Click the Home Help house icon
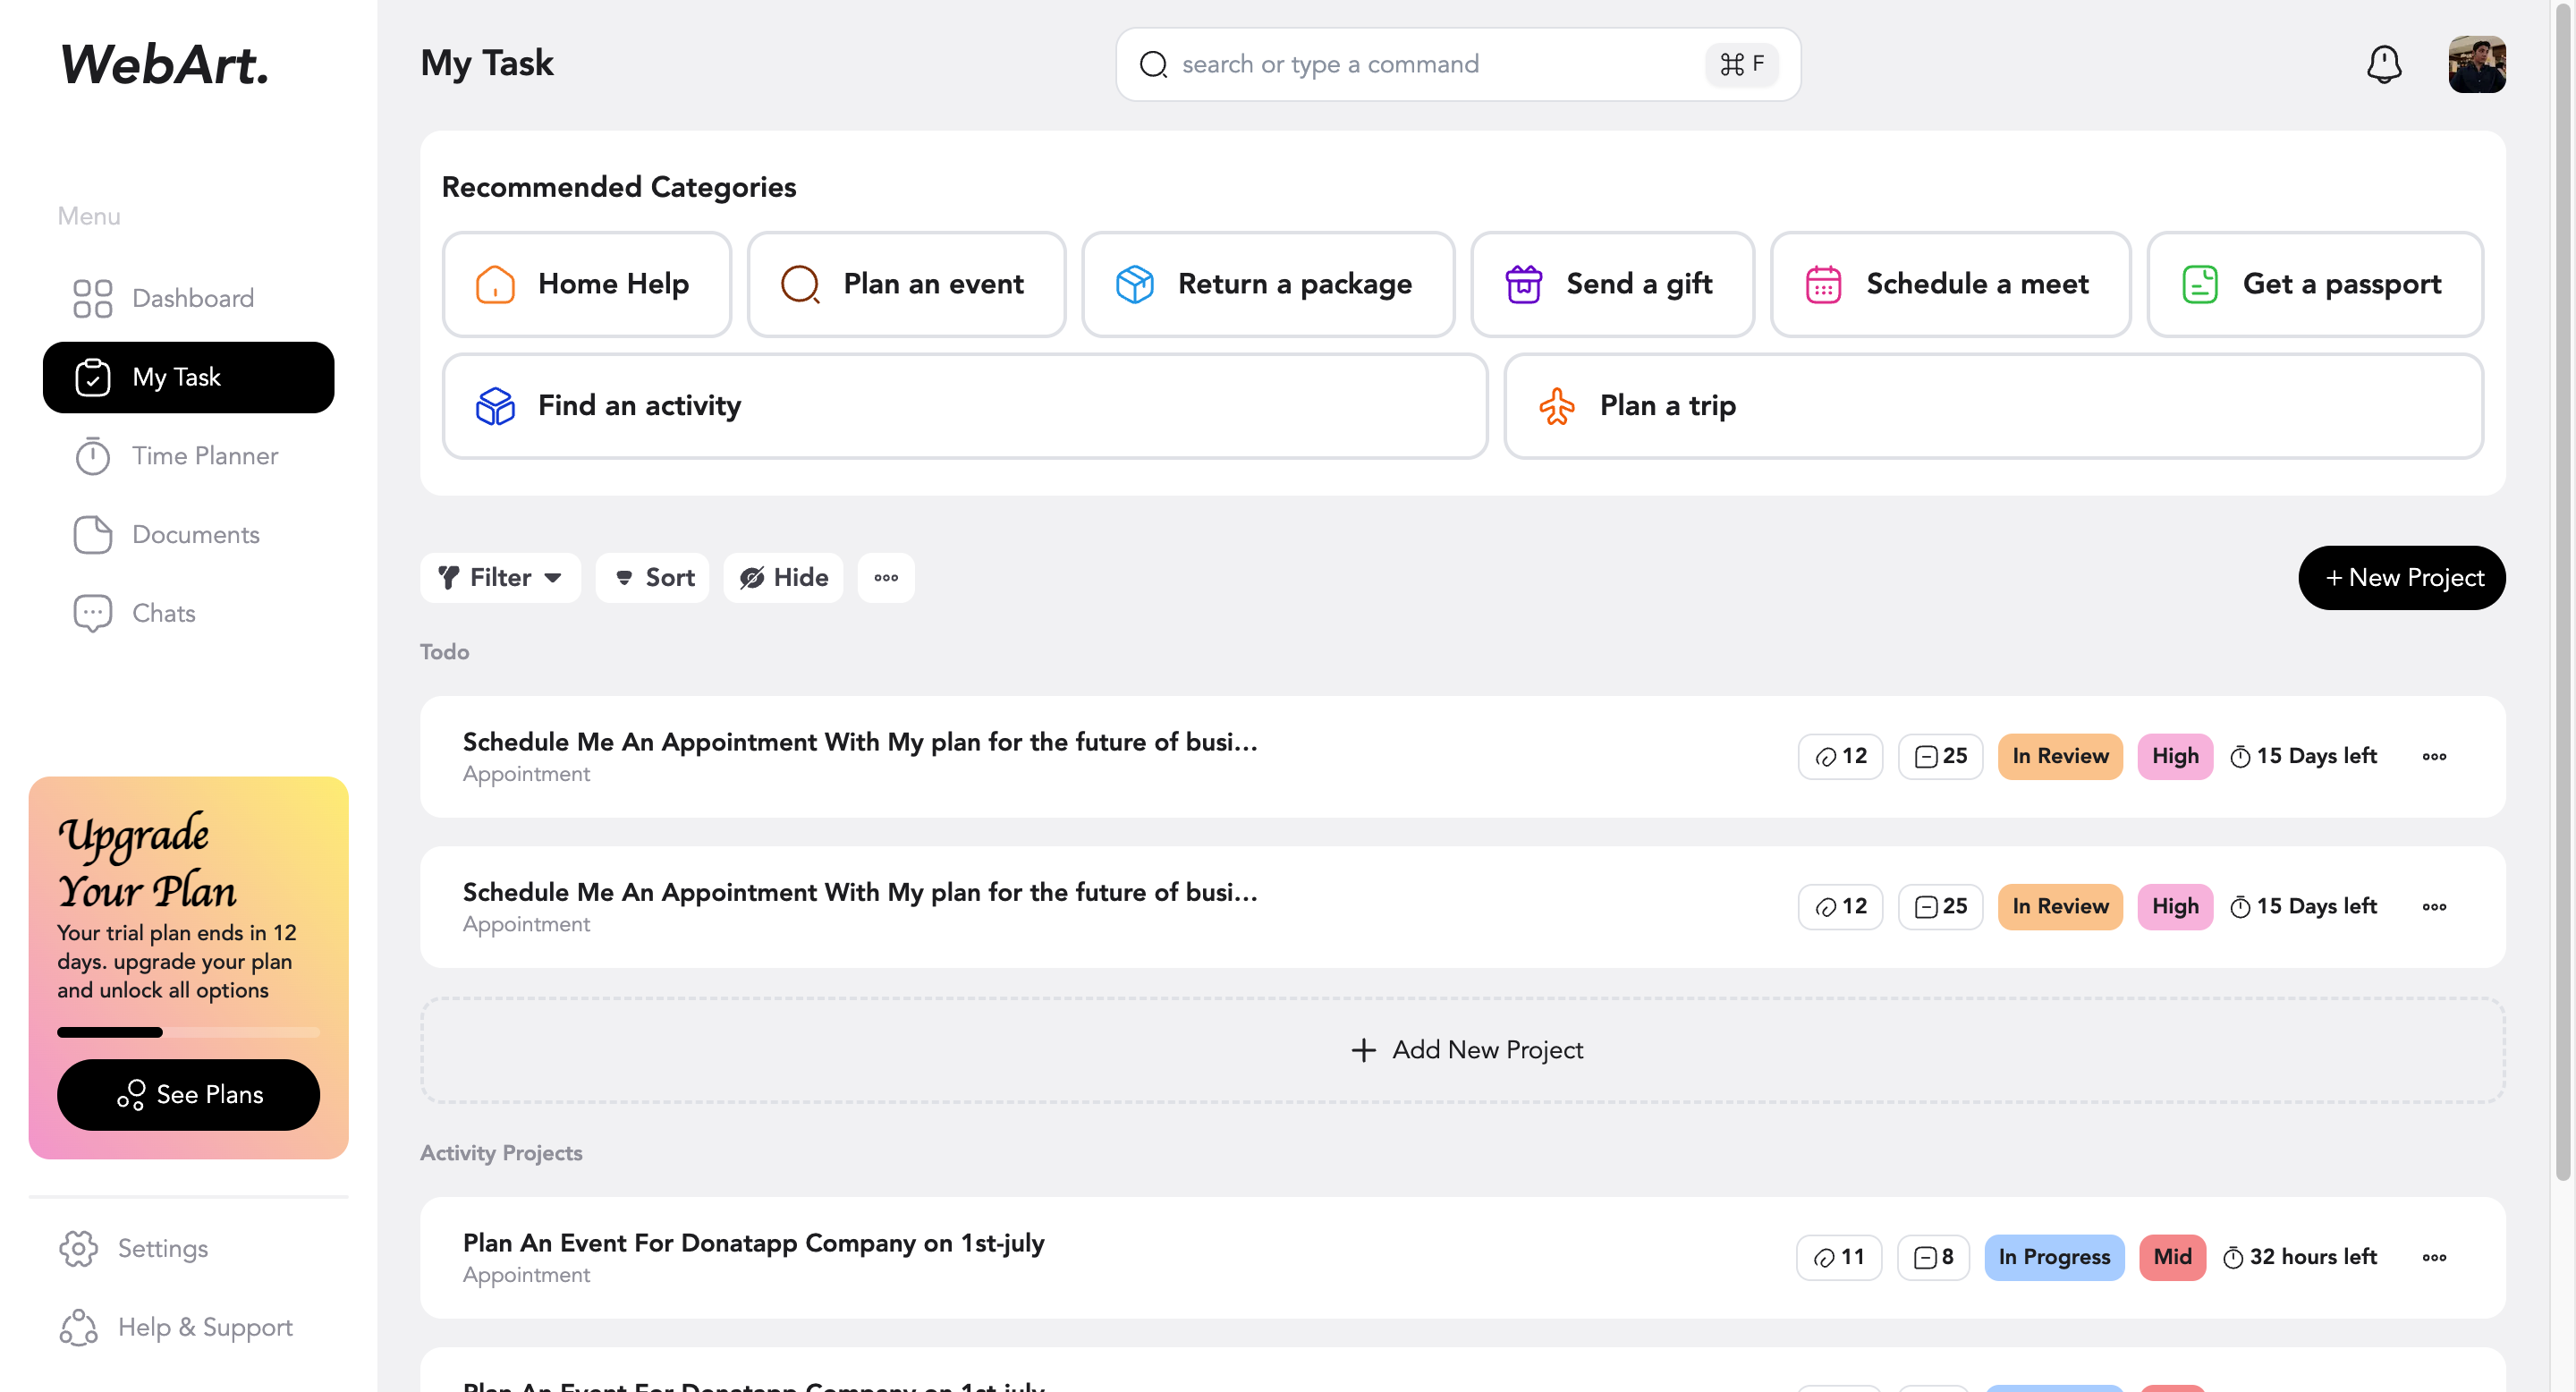The image size is (2576, 1392). tap(495, 284)
